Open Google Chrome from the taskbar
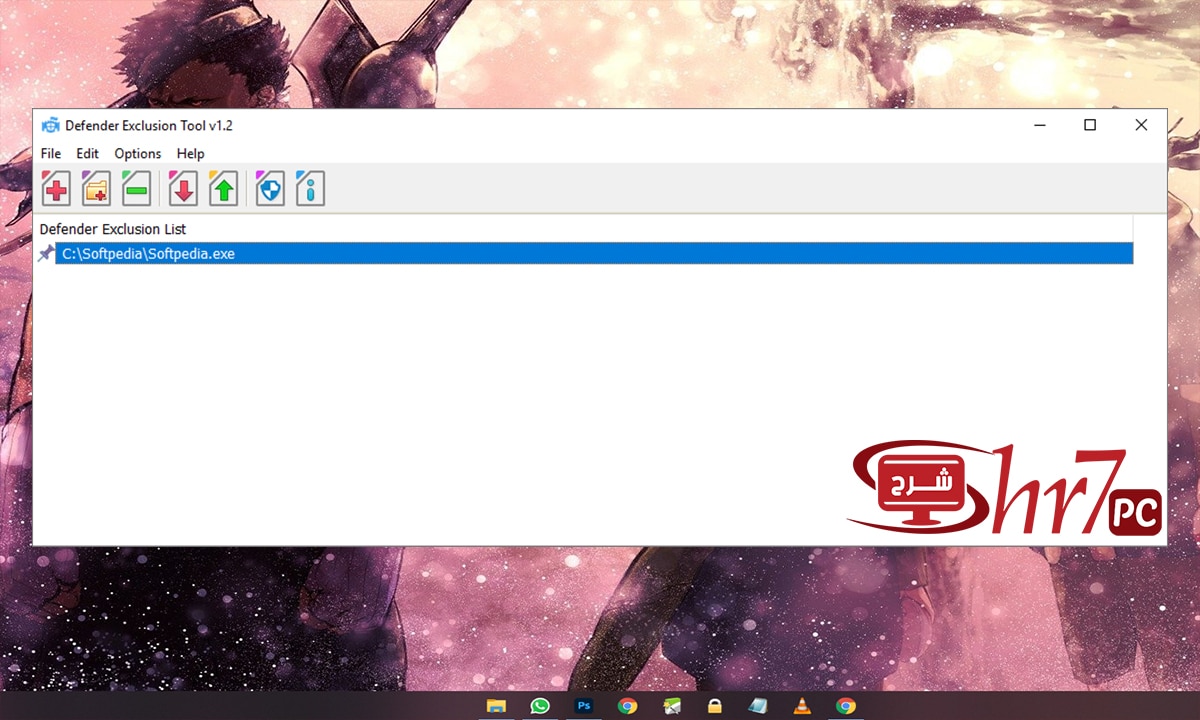 [627, 705]
